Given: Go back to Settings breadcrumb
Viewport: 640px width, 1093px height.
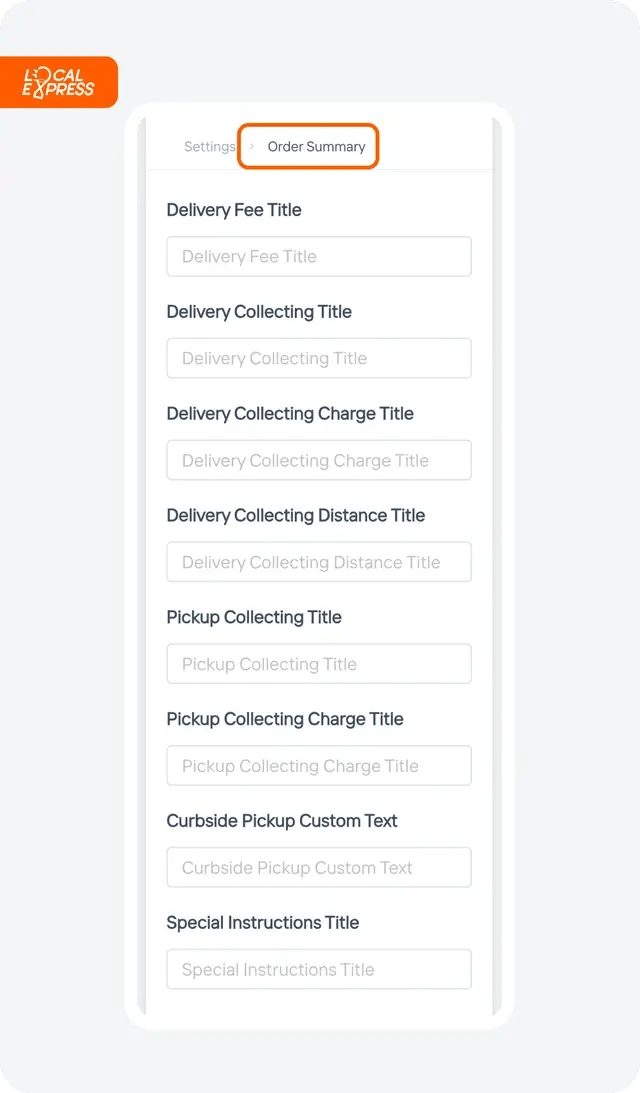Looking at the screenshot, I should point(210,146).
